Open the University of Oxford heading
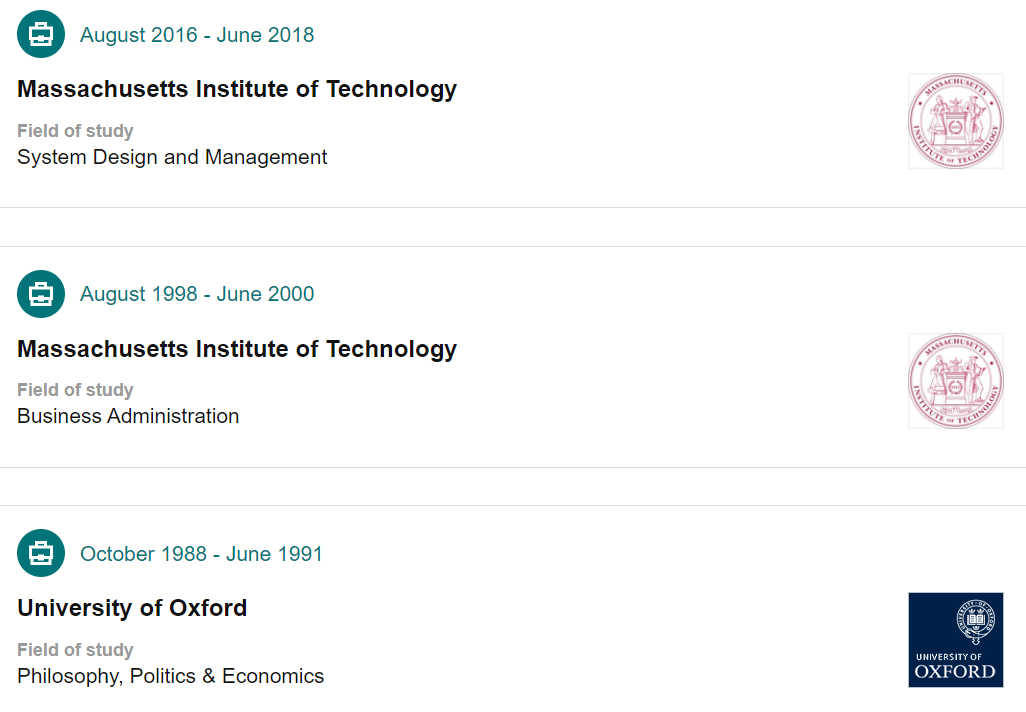This screenshot has width=1026, height=712. [x=132, y=608]
